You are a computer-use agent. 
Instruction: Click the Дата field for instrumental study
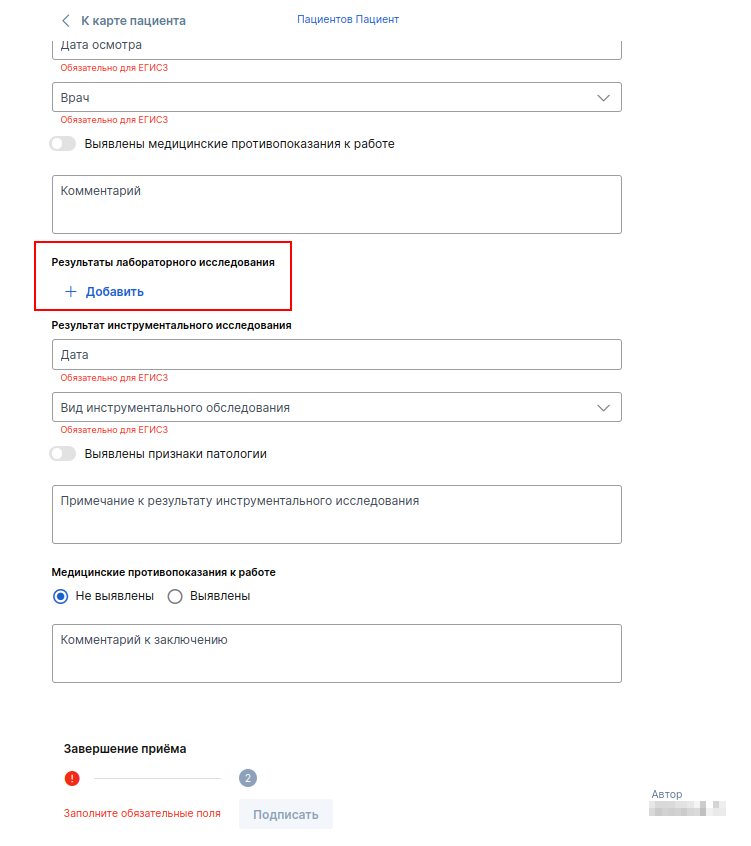click(x=337, y=354)
